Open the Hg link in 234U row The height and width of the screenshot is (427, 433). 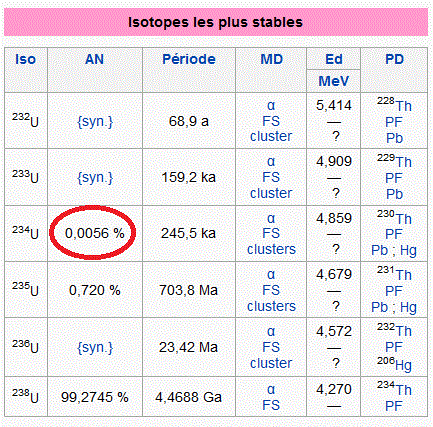pos(408,251)
